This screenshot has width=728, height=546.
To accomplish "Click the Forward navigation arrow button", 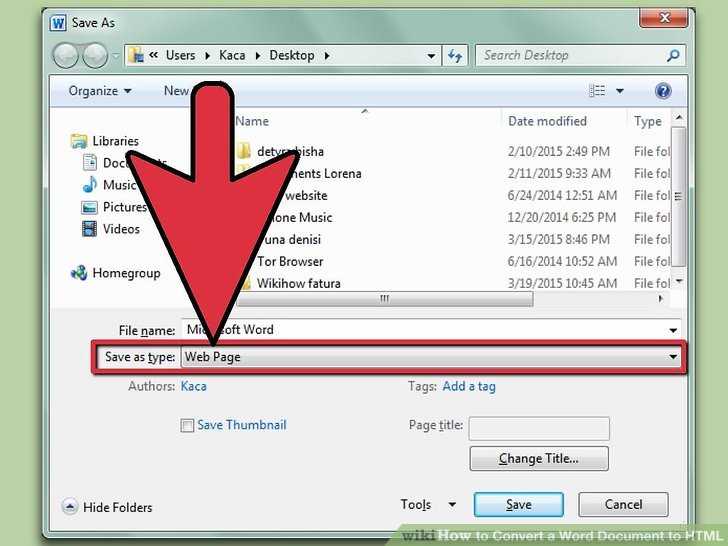I will pyautogui.click(x=95, y=56).
